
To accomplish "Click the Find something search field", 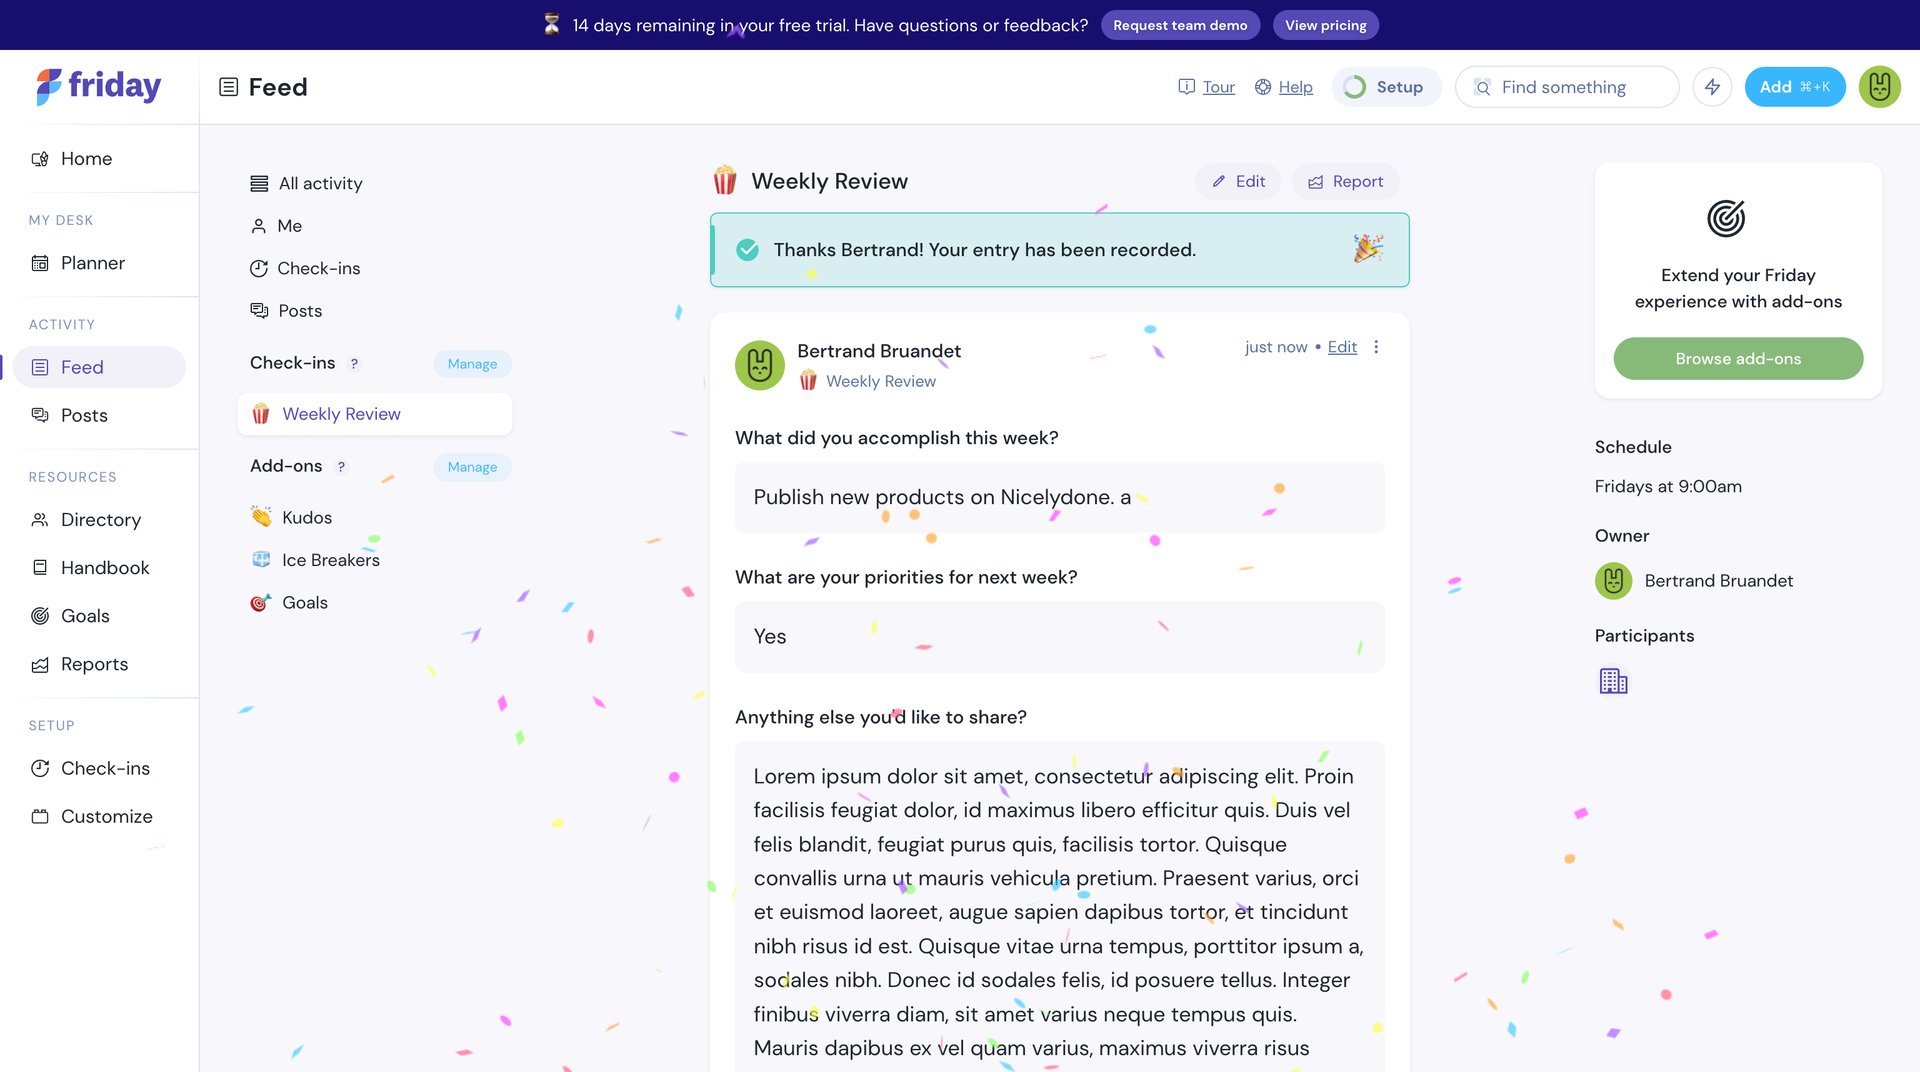I will (1566, 87).
